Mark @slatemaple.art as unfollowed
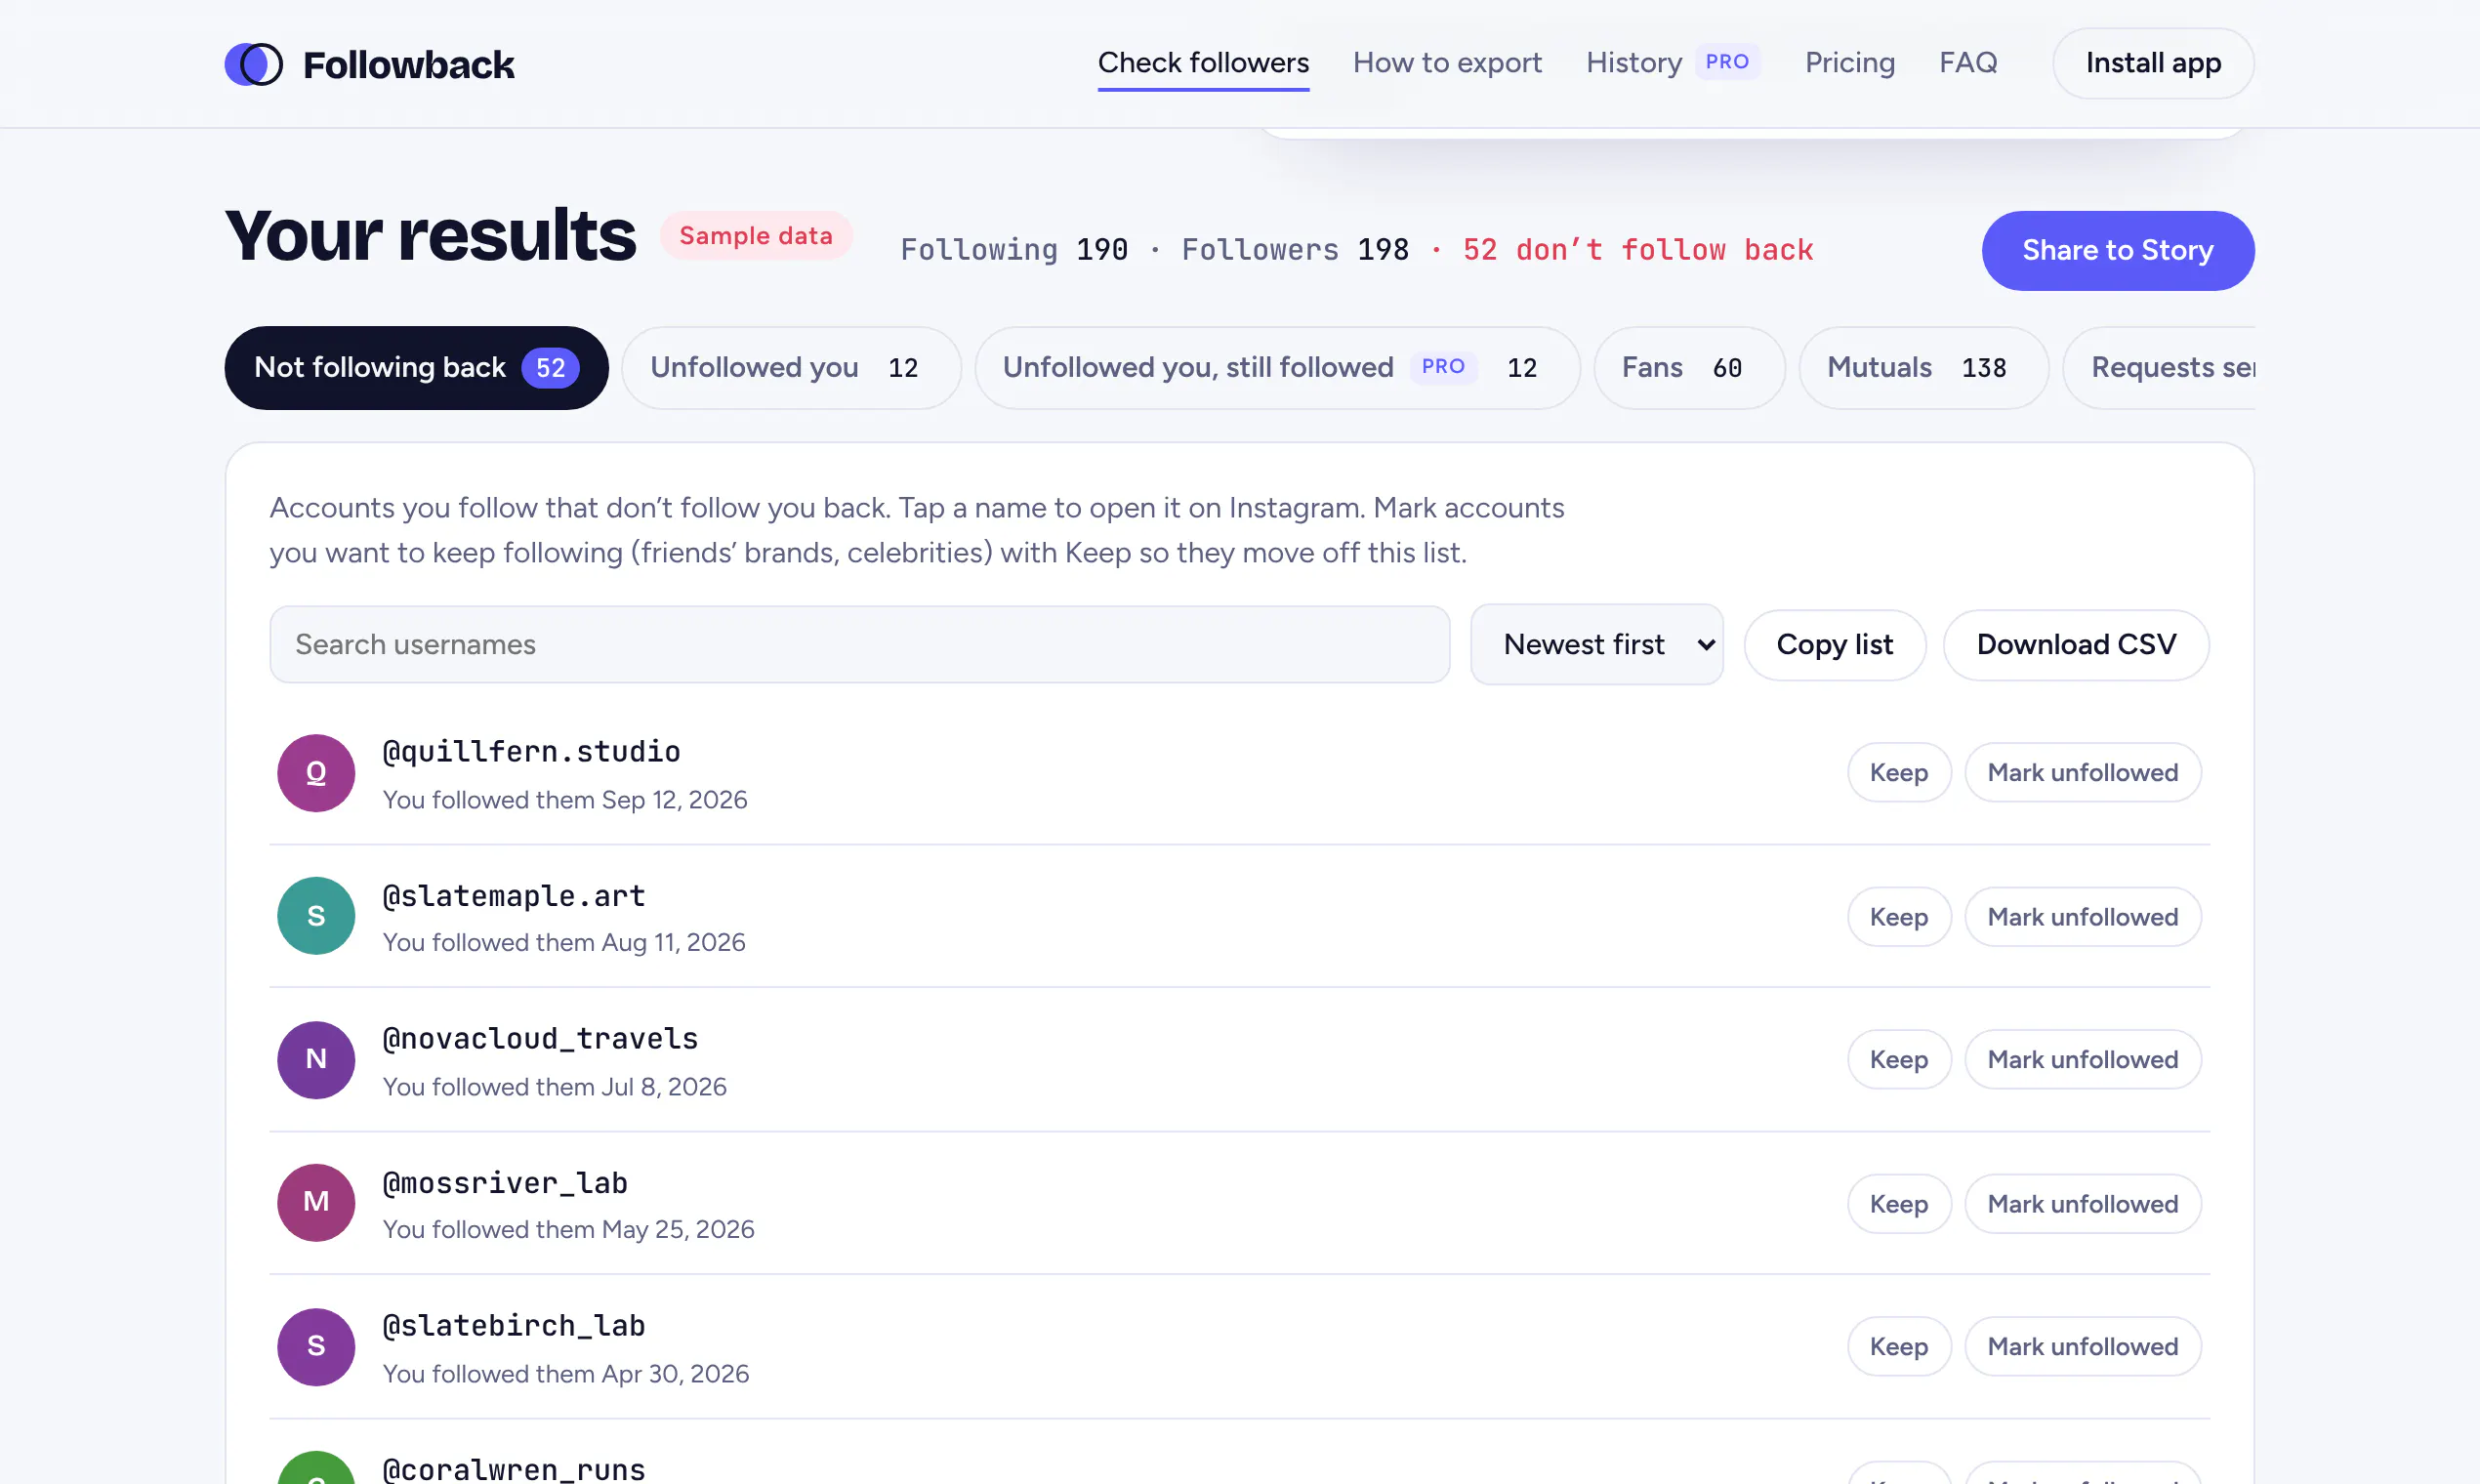Image resolution: width=2480 pixels, height=1484 pixels. (x=2082, y=916)
